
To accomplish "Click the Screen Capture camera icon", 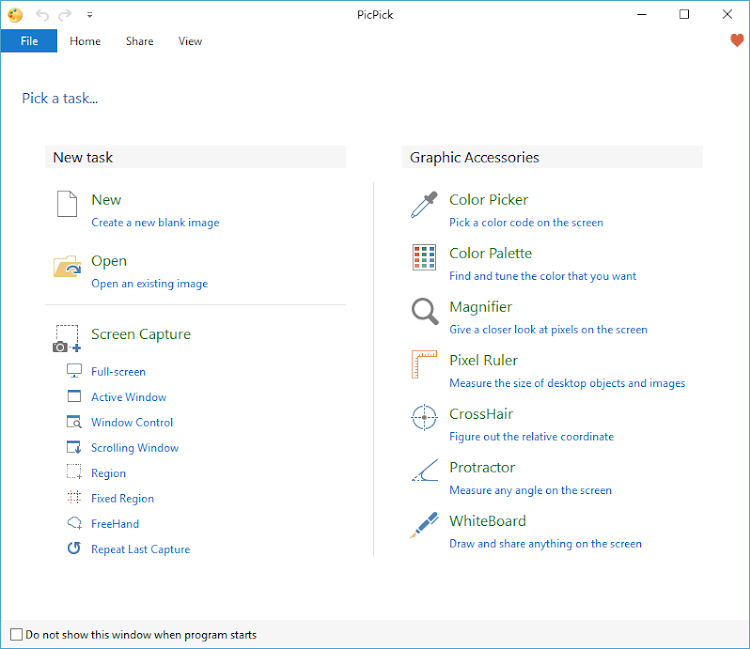I will coord(66,339).
